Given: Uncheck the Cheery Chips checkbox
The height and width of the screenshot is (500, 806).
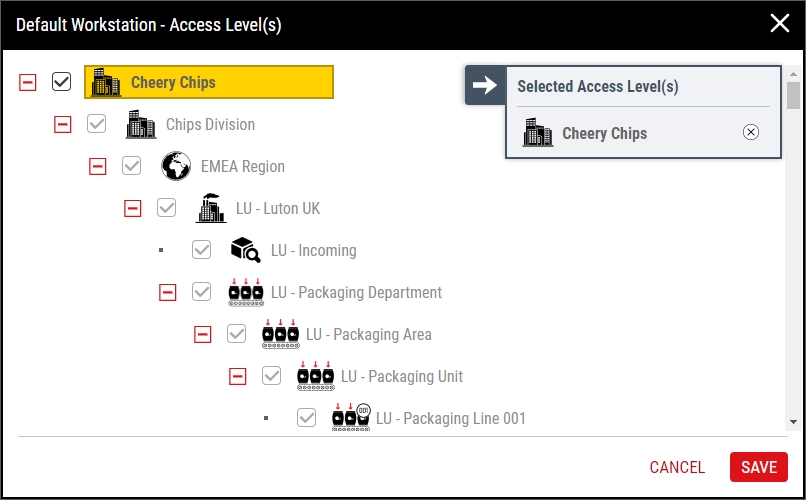Looking at the screenshot, I should coord(62,82).
